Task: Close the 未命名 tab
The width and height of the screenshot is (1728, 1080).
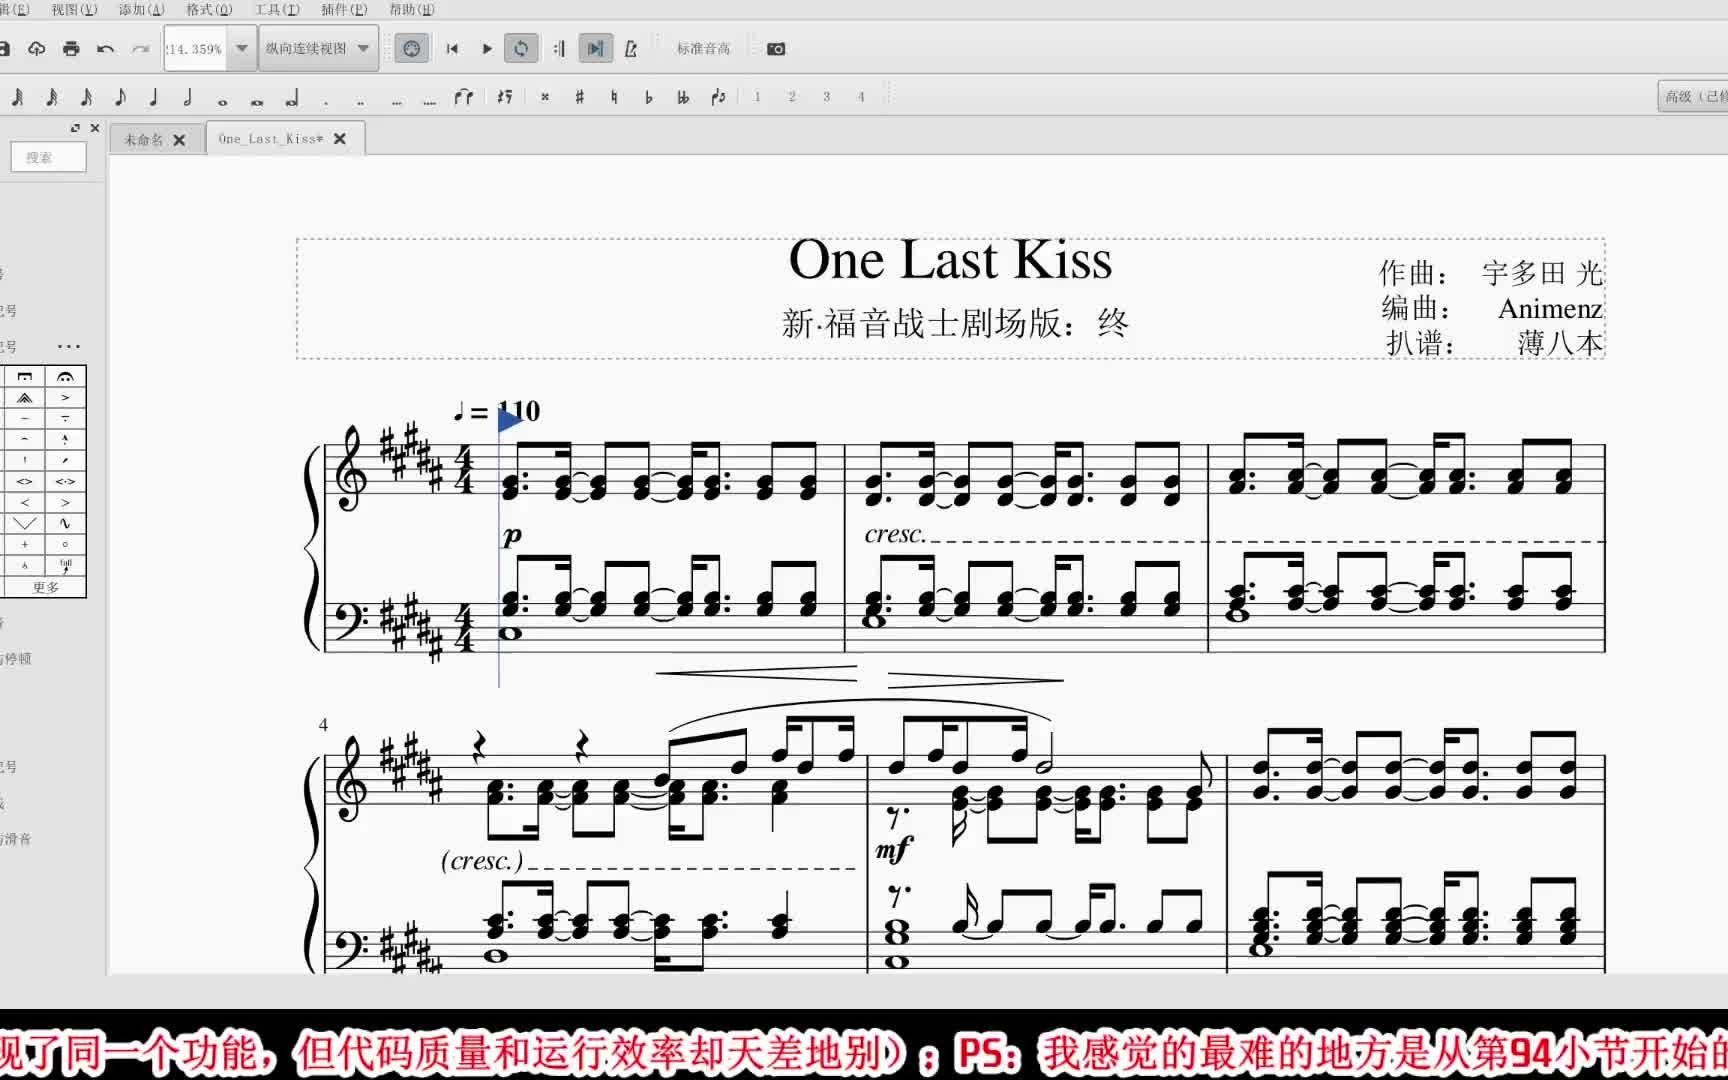Action: [x=179, y=140]
